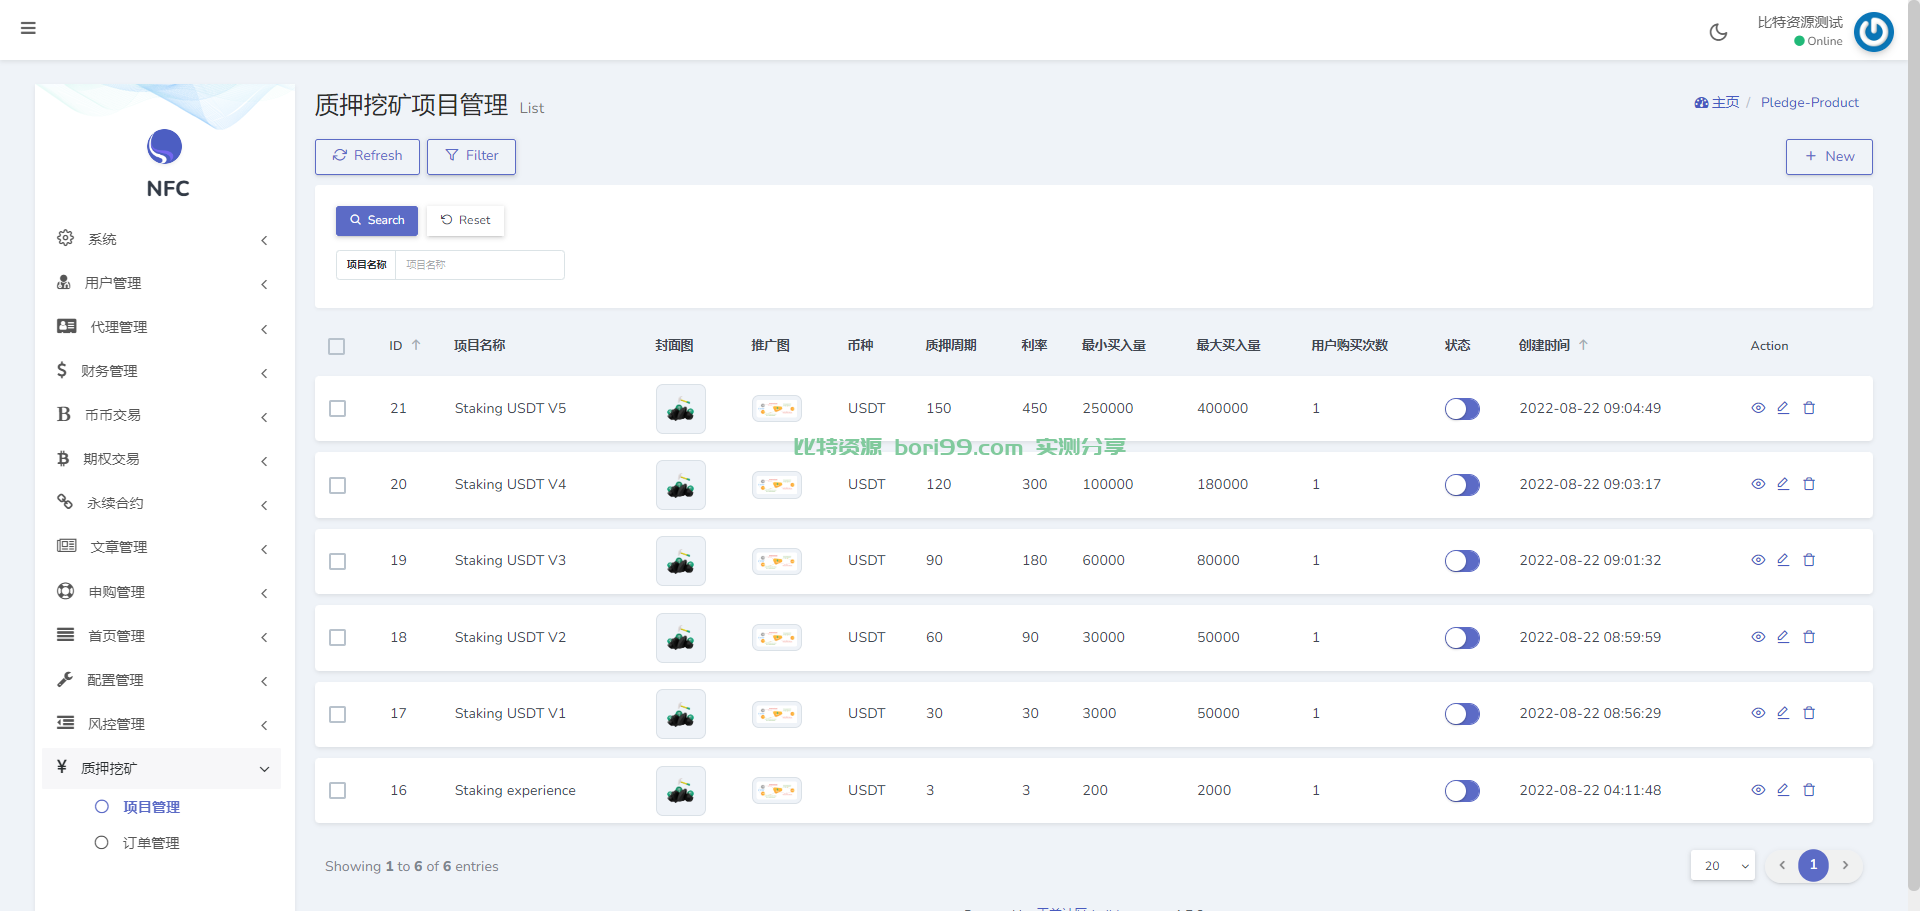
Task: View details of Staking USDT V5
Action: pos(1758,408)
